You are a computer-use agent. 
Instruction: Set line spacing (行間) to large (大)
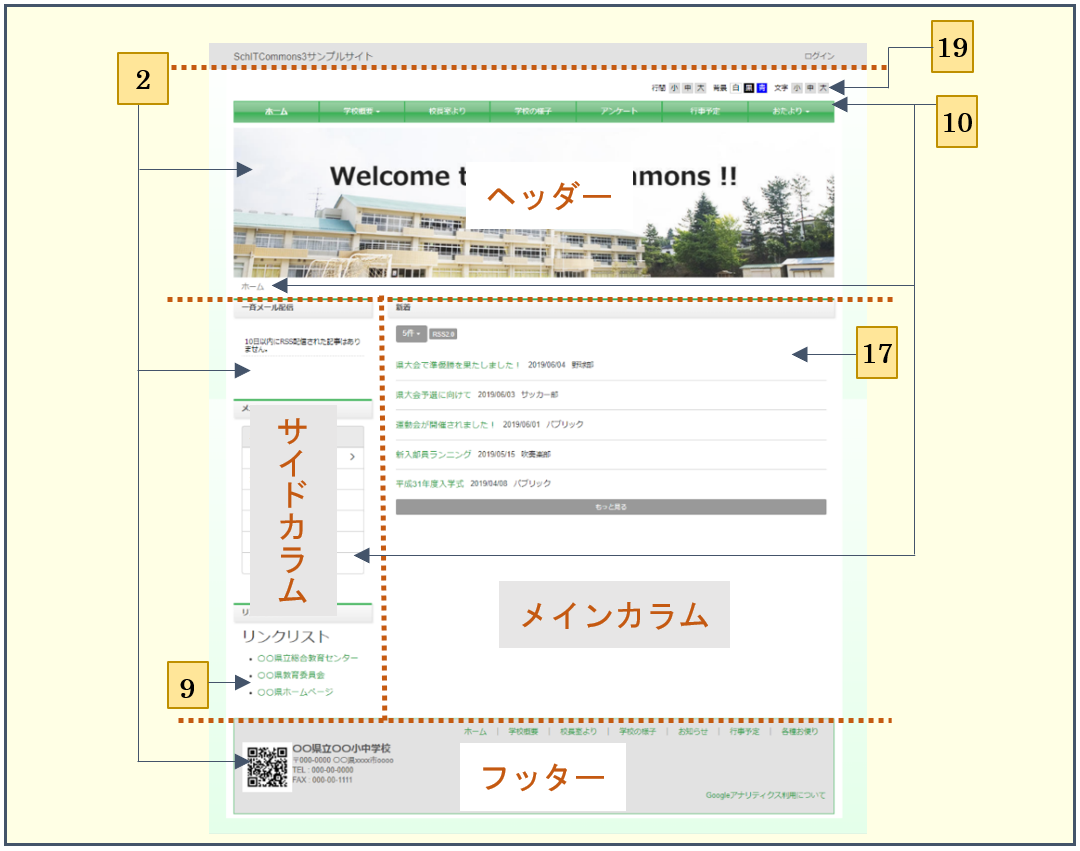(x=701, y=88)
